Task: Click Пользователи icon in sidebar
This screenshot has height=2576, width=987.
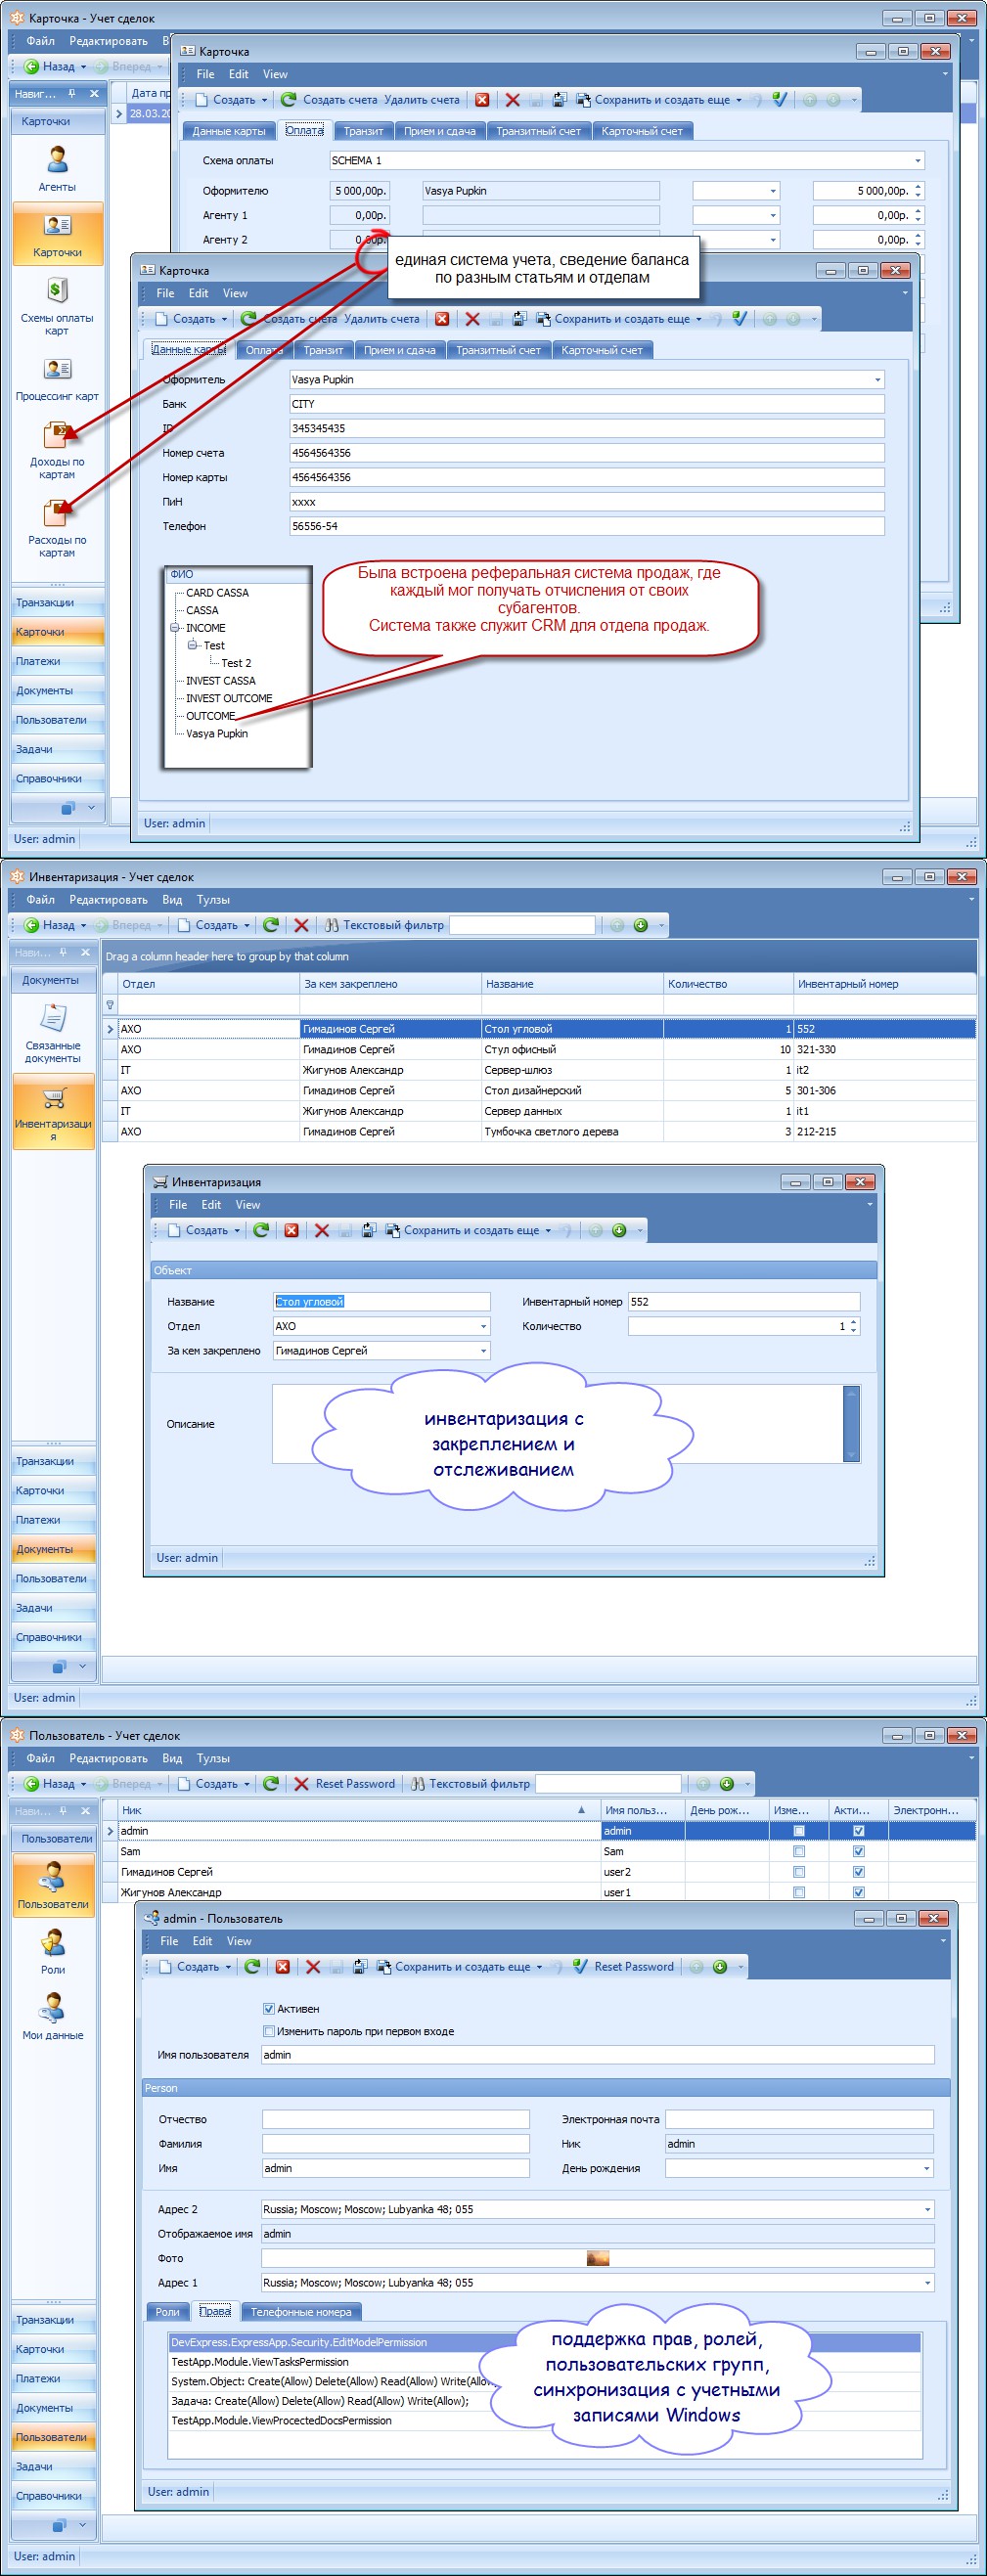Action: pos(53,1886)
